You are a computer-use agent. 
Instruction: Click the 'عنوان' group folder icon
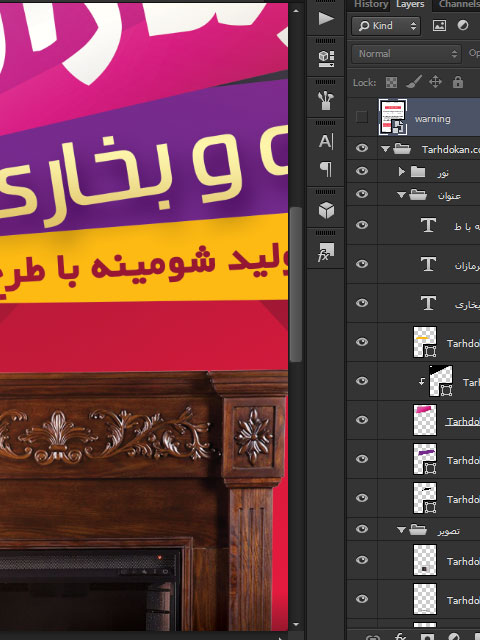[x=418, y=195]
